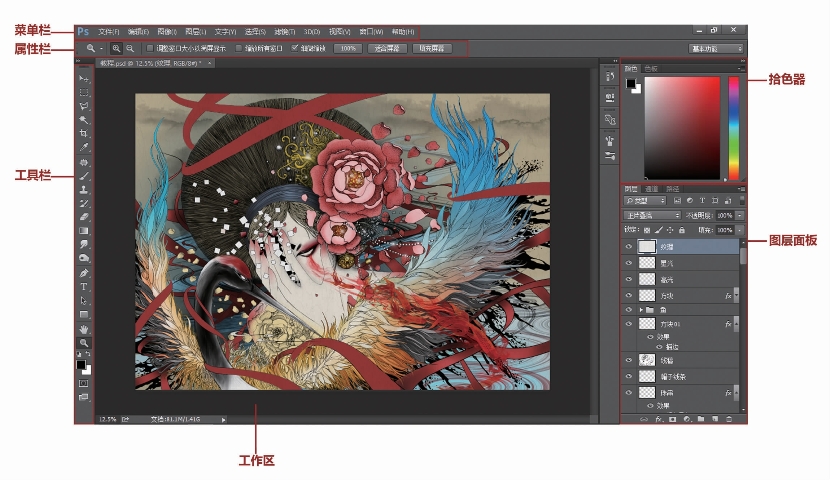Enable 调整窗口大小以满屏显示 checkbox
This screenshot has height=480, width=830.
click(x=150, y=48)
